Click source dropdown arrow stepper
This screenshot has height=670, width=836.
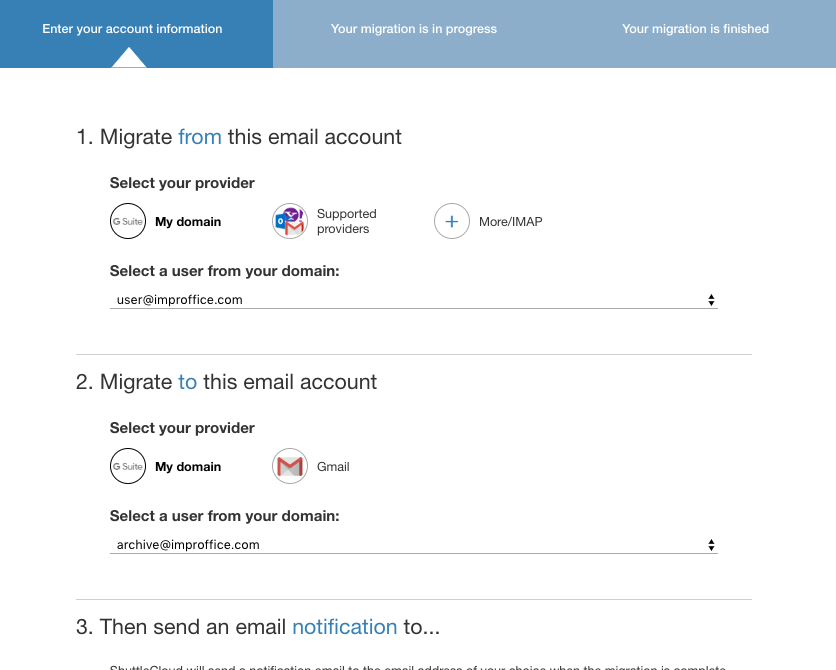pyautogui.click(x=711, y=300)
